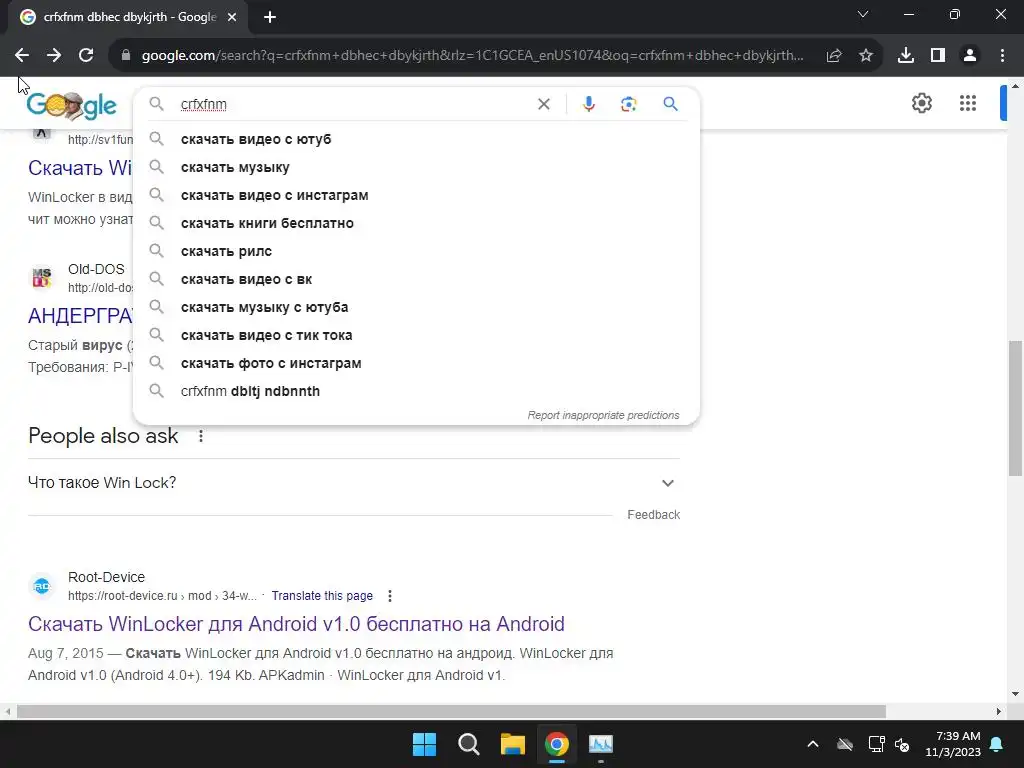Open Скачать WinLocker для Android result
1024x768 pixels.
tap(296, 624)
